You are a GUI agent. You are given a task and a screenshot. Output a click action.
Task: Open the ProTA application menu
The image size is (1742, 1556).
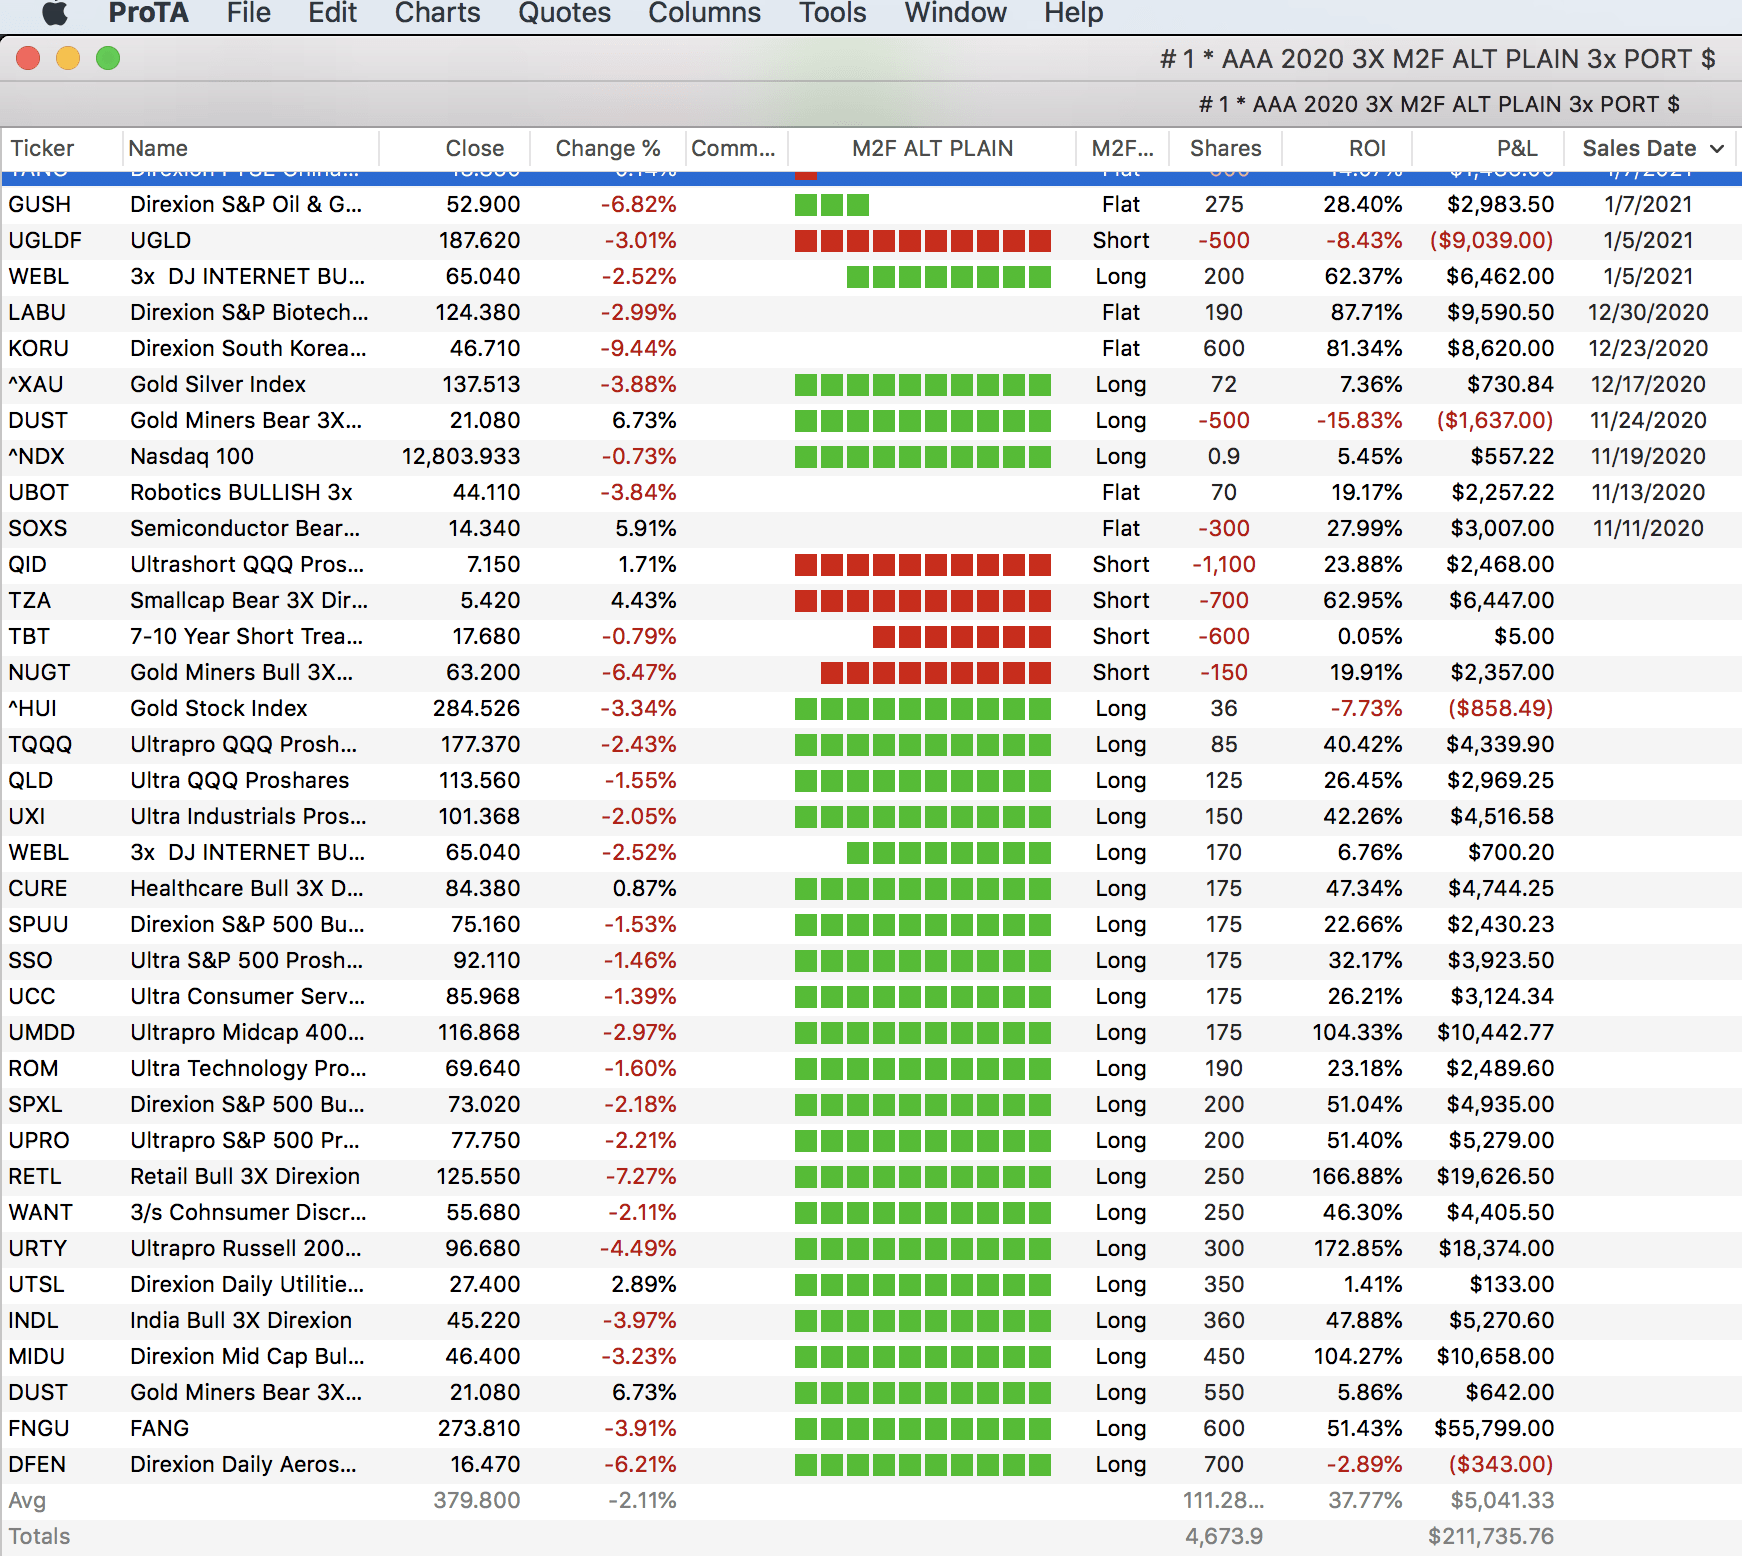click(x=148, y=13)
